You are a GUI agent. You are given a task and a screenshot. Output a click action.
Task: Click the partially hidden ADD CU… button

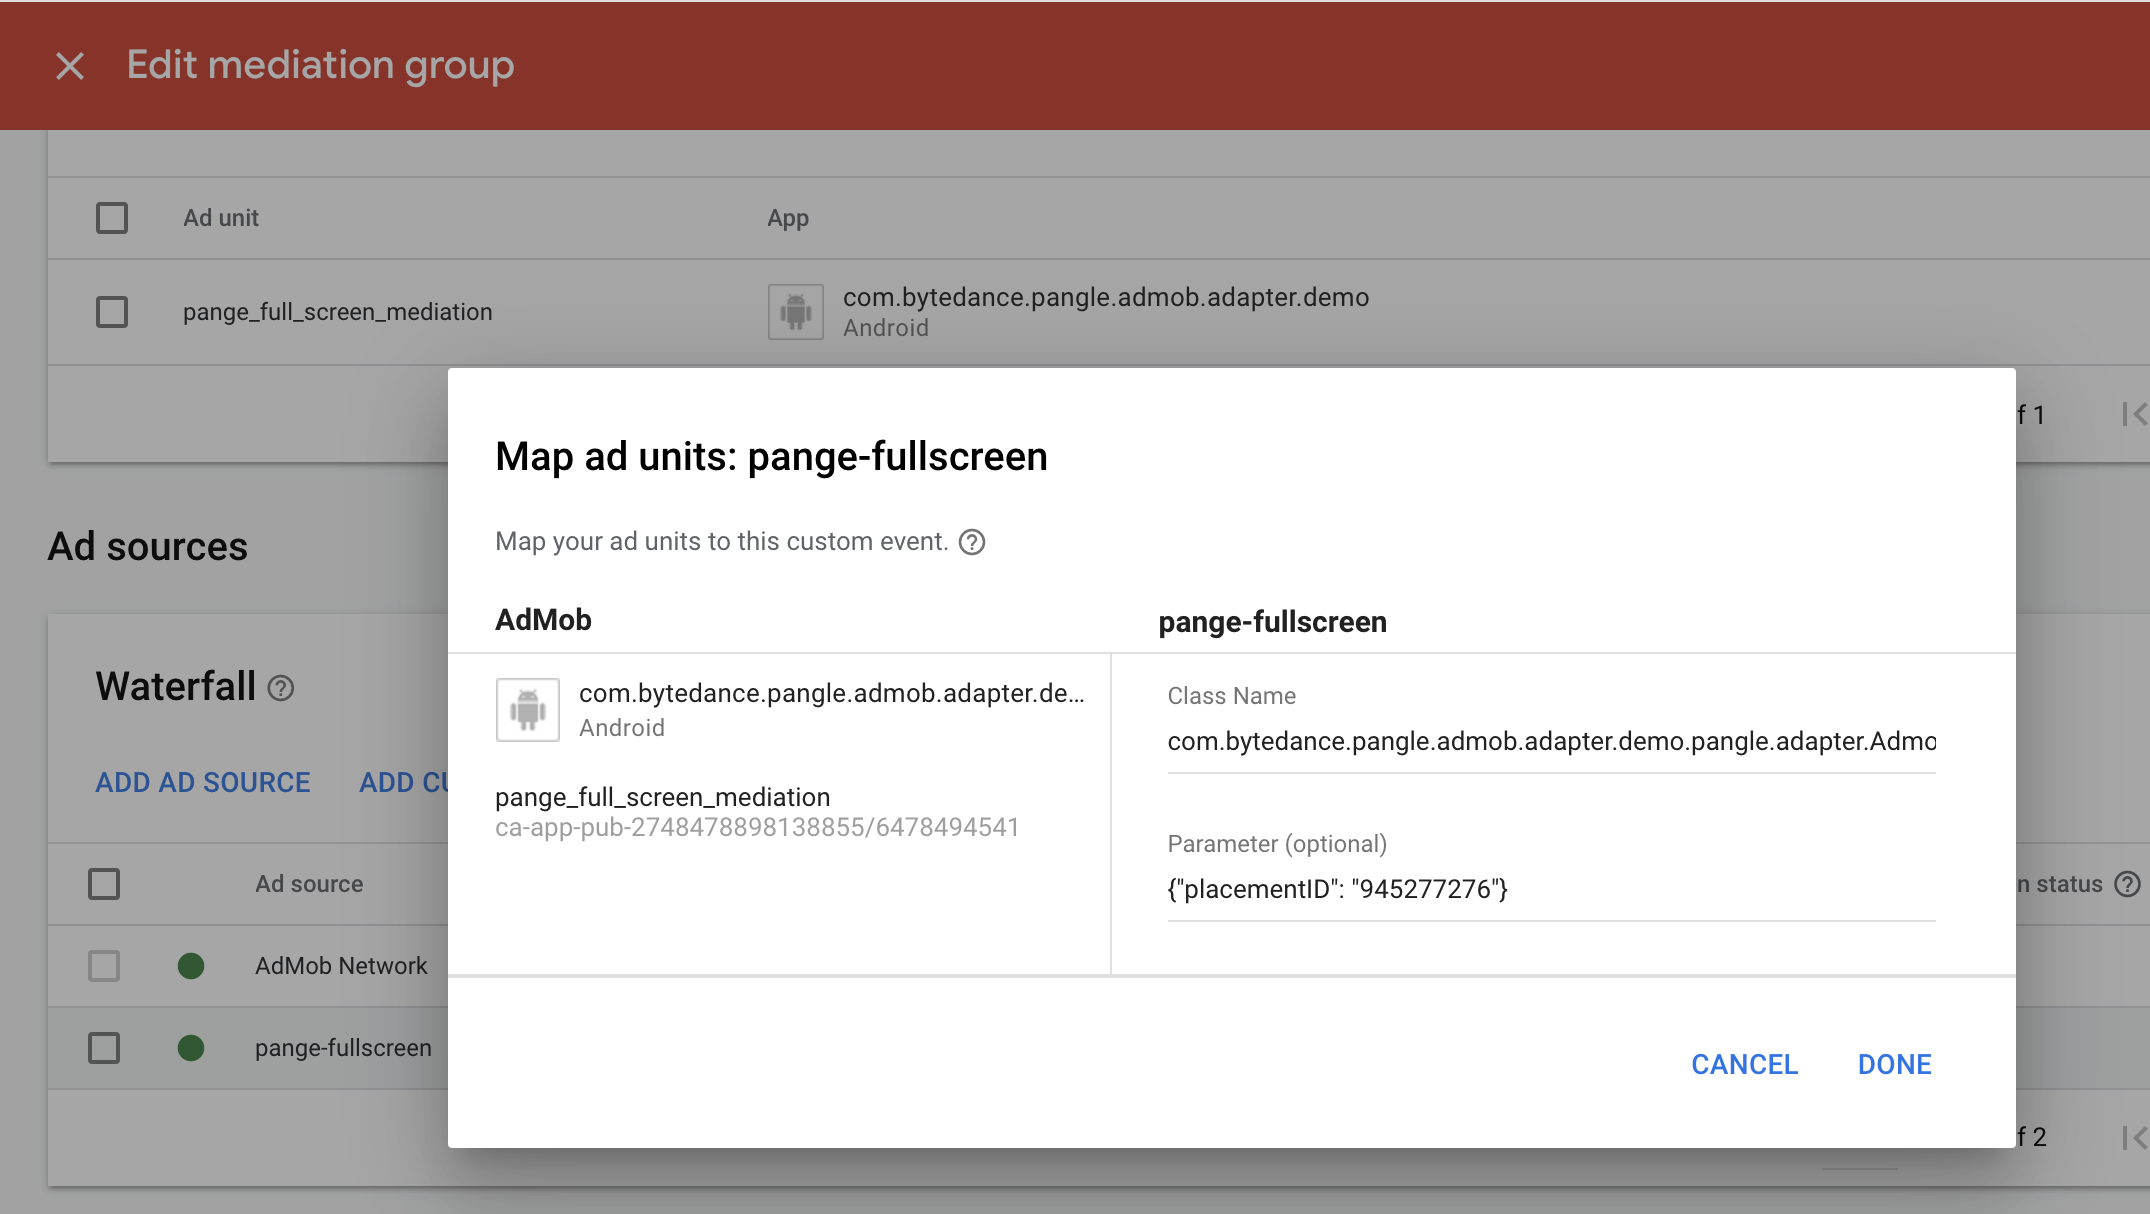pos(404,782)
